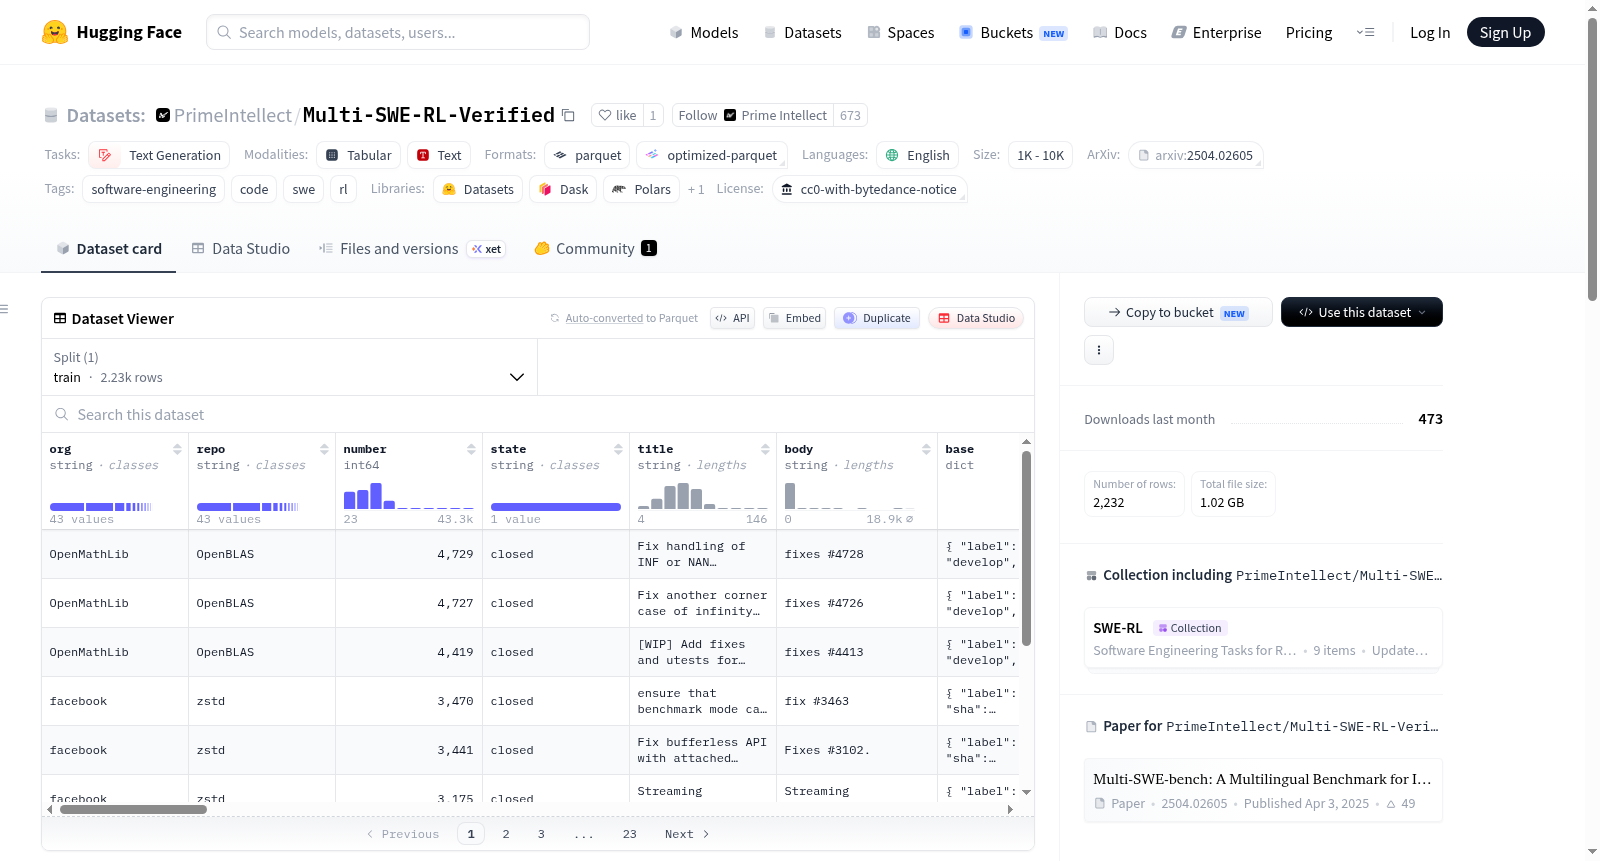Click the Copy to bucket button

(1178, 312)
